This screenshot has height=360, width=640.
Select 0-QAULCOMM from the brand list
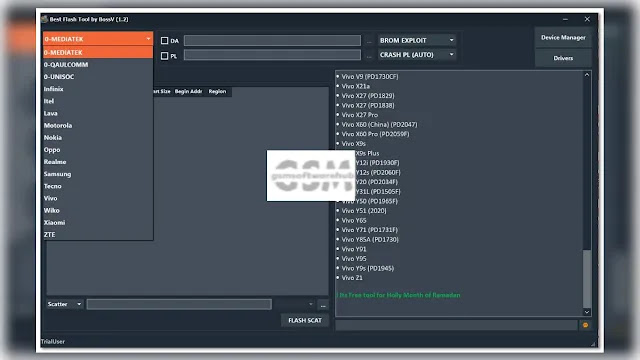pos(98,64)
